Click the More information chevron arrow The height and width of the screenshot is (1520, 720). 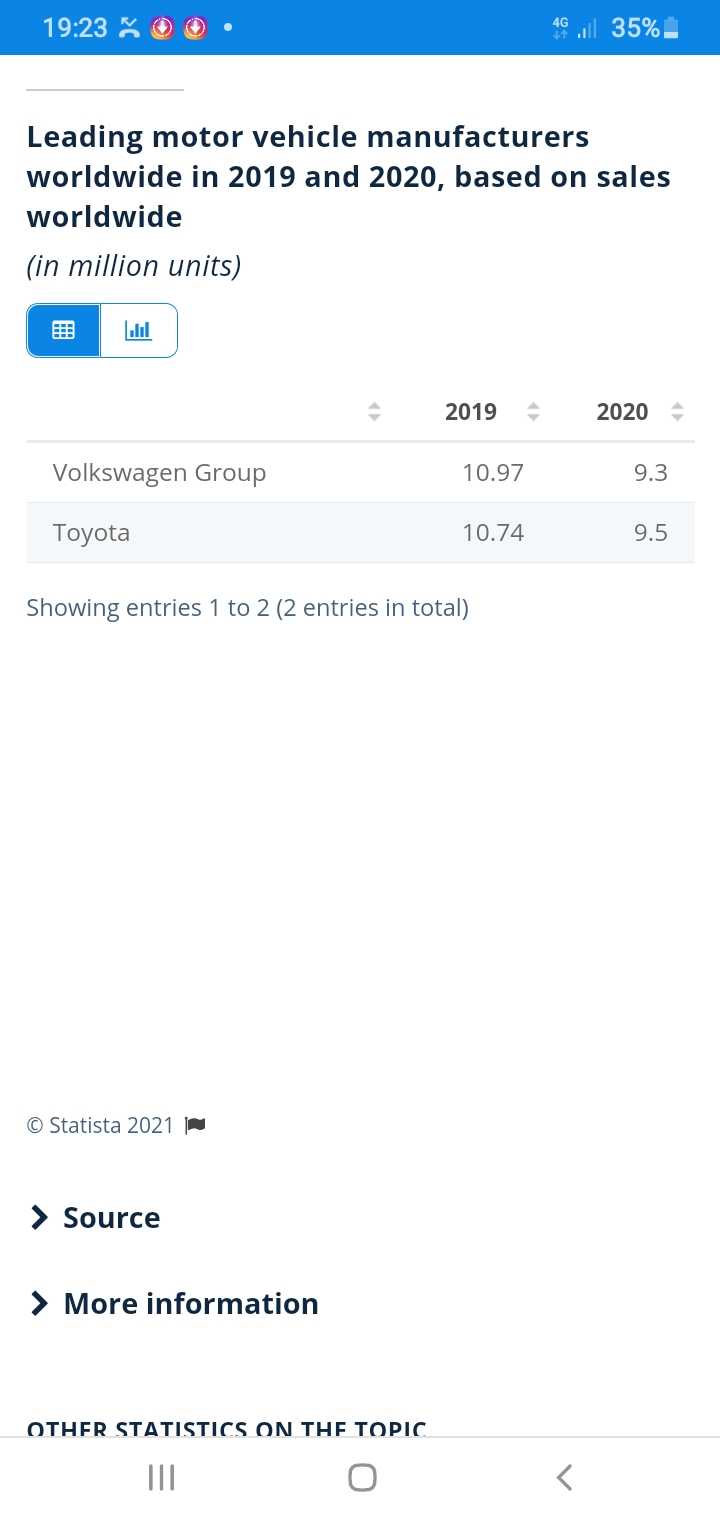[x=39, y=1303]
